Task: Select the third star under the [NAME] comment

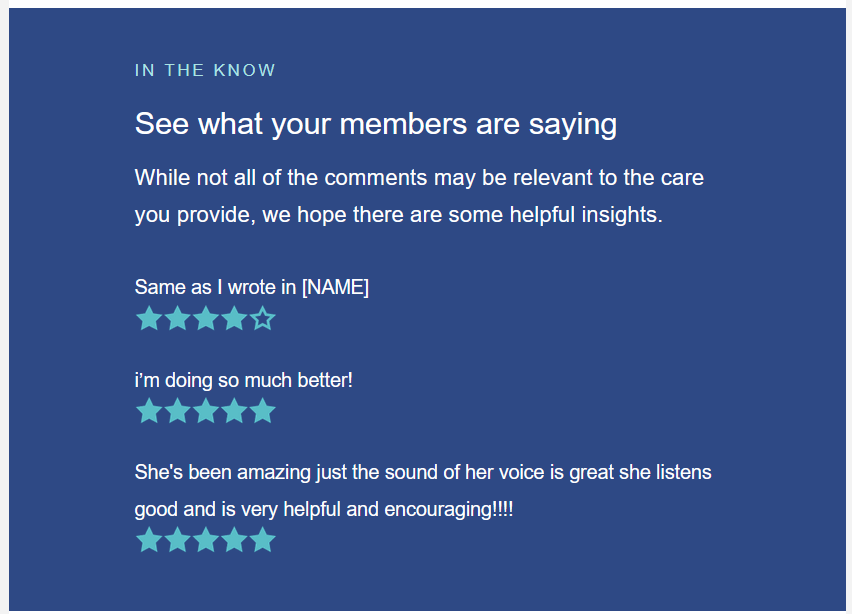Action: (x=206, y=319)
